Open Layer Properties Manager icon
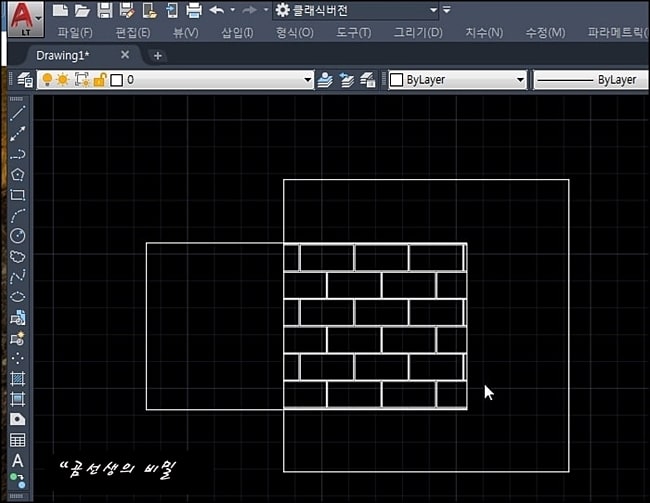 (x=25, y=80)
